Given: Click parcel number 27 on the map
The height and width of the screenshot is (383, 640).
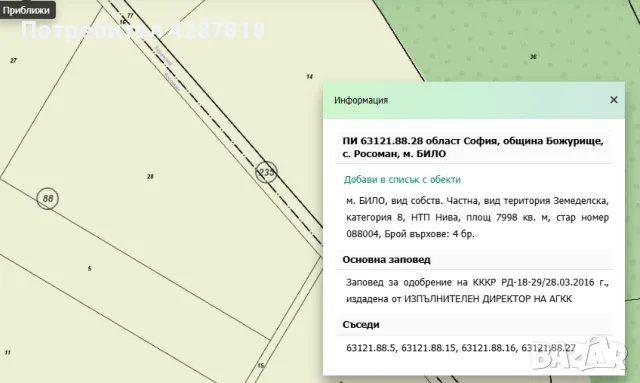Looking at the screenshot, I should coord(13,60).
